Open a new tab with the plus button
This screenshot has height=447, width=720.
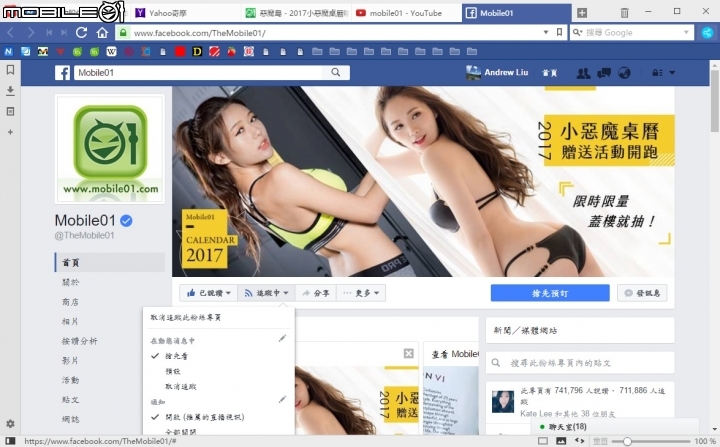(582, 13)
